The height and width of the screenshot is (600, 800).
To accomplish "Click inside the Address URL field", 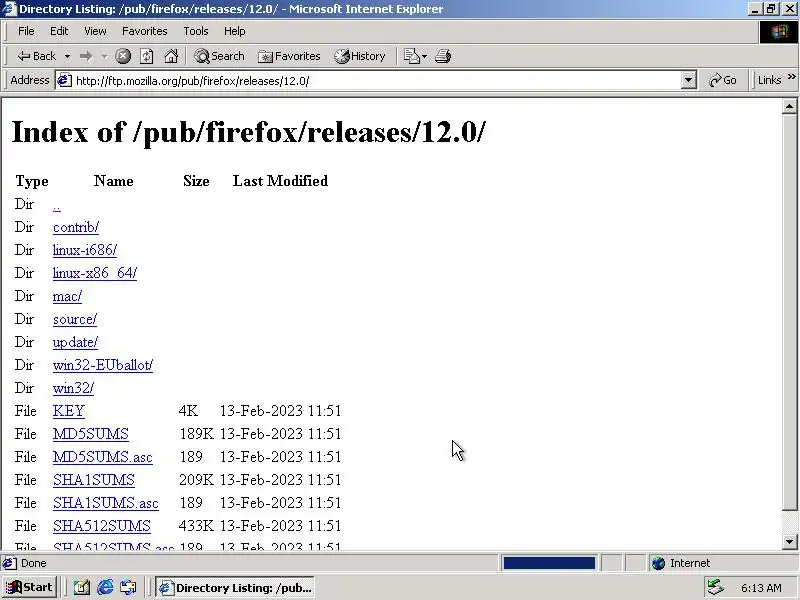I will (375, 81).
